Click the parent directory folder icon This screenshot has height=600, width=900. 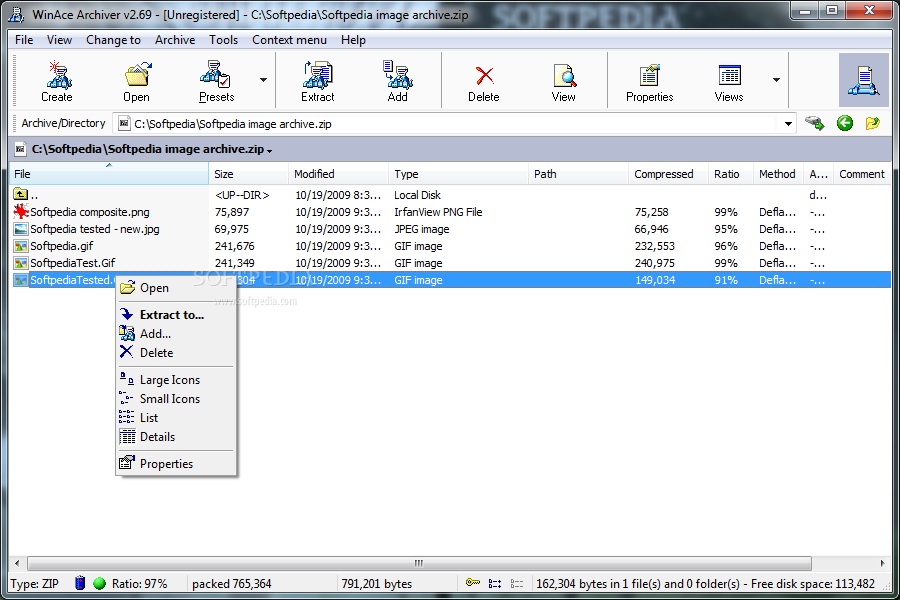(21, 195)
